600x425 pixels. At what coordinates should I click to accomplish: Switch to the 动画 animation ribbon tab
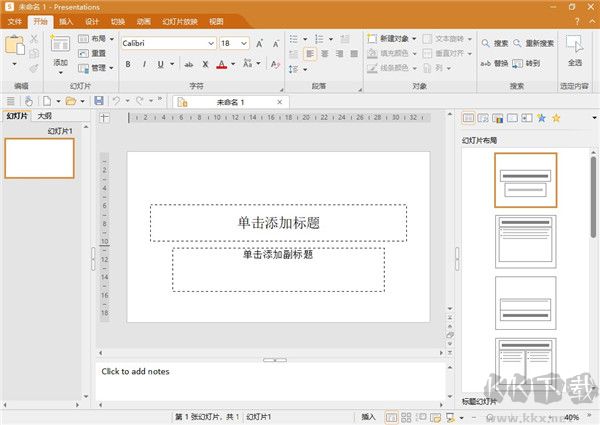pos(143,21)
